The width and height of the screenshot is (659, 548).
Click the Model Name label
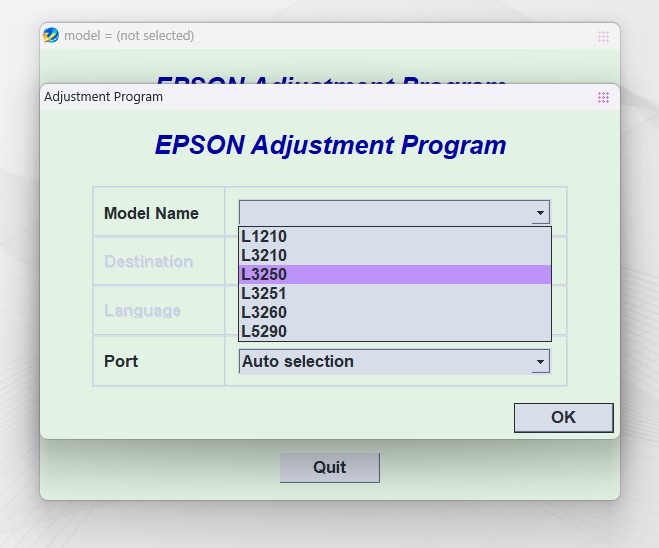[151, 213]
